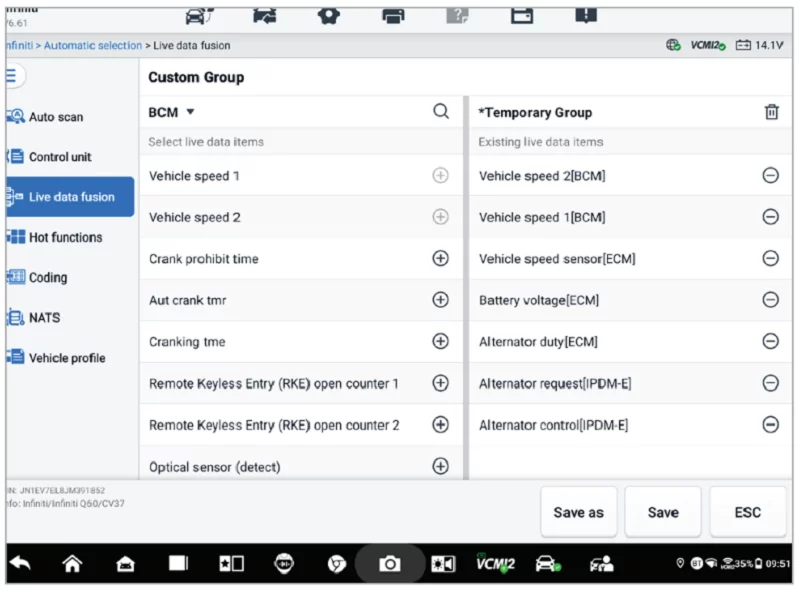The width and height of the screenshot is (800, 592).
Task: Collapse the left sidebar menu toggle
Action: 14,77
